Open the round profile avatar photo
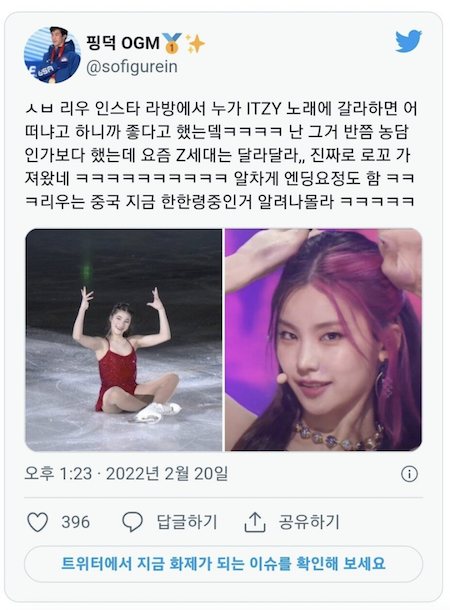The height and width of the screenshot is (610, 450). pyautogui.click(x=52, y=54)
